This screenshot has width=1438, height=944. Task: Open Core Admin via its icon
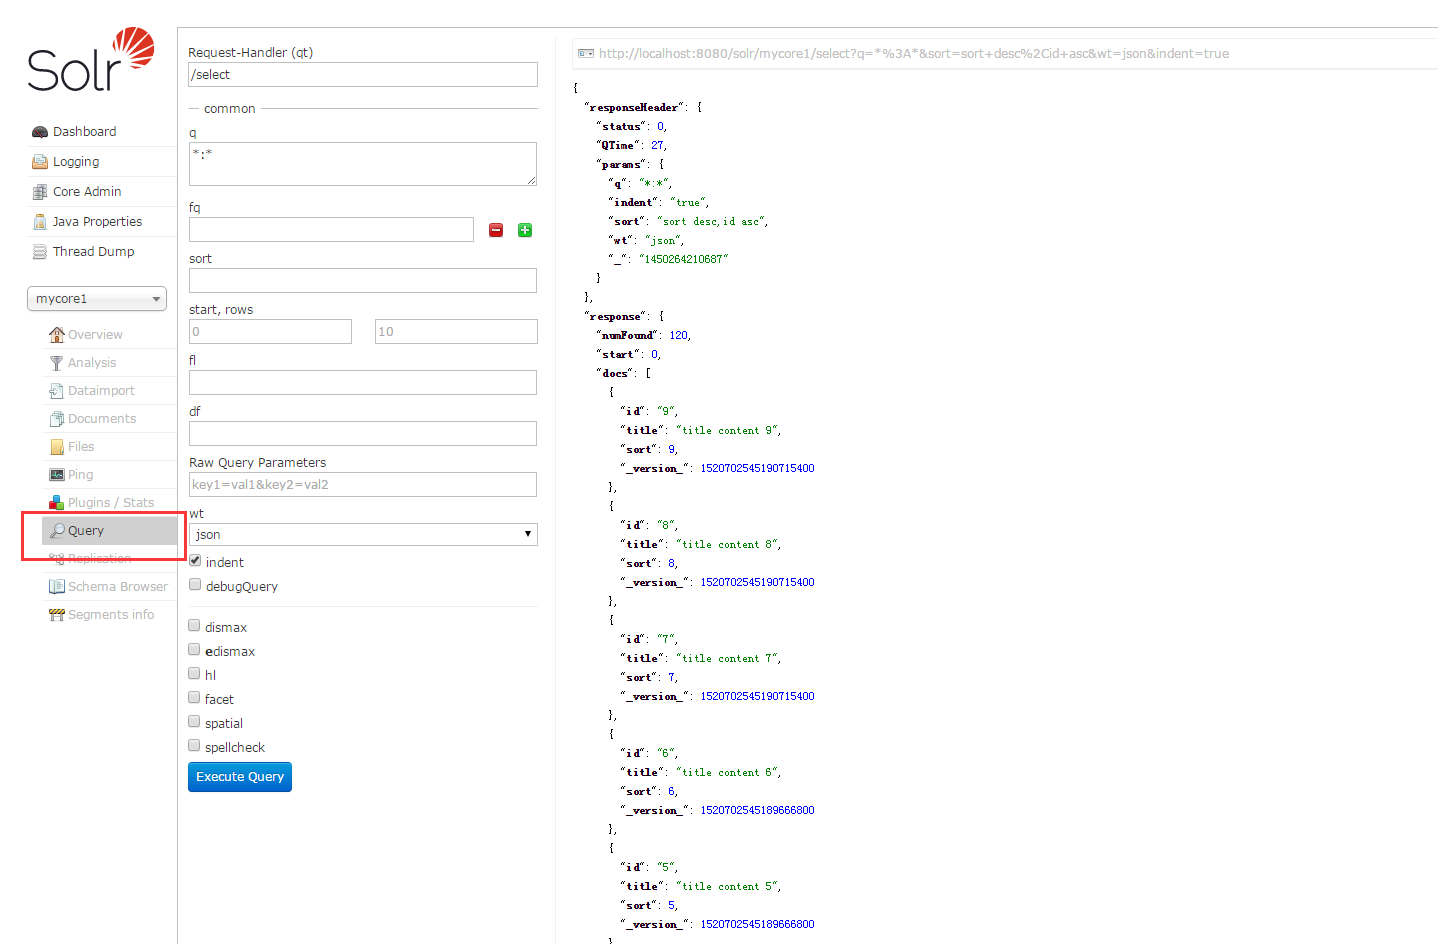tap(40, 192)
